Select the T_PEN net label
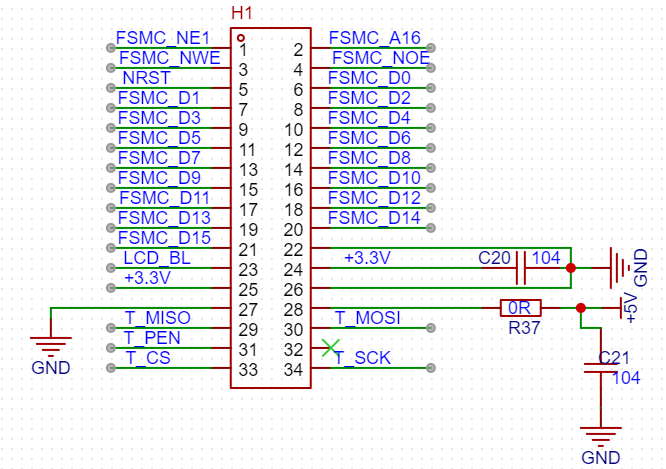The height and width of the screenshot is (469, 666). click(x=152, y=337)
